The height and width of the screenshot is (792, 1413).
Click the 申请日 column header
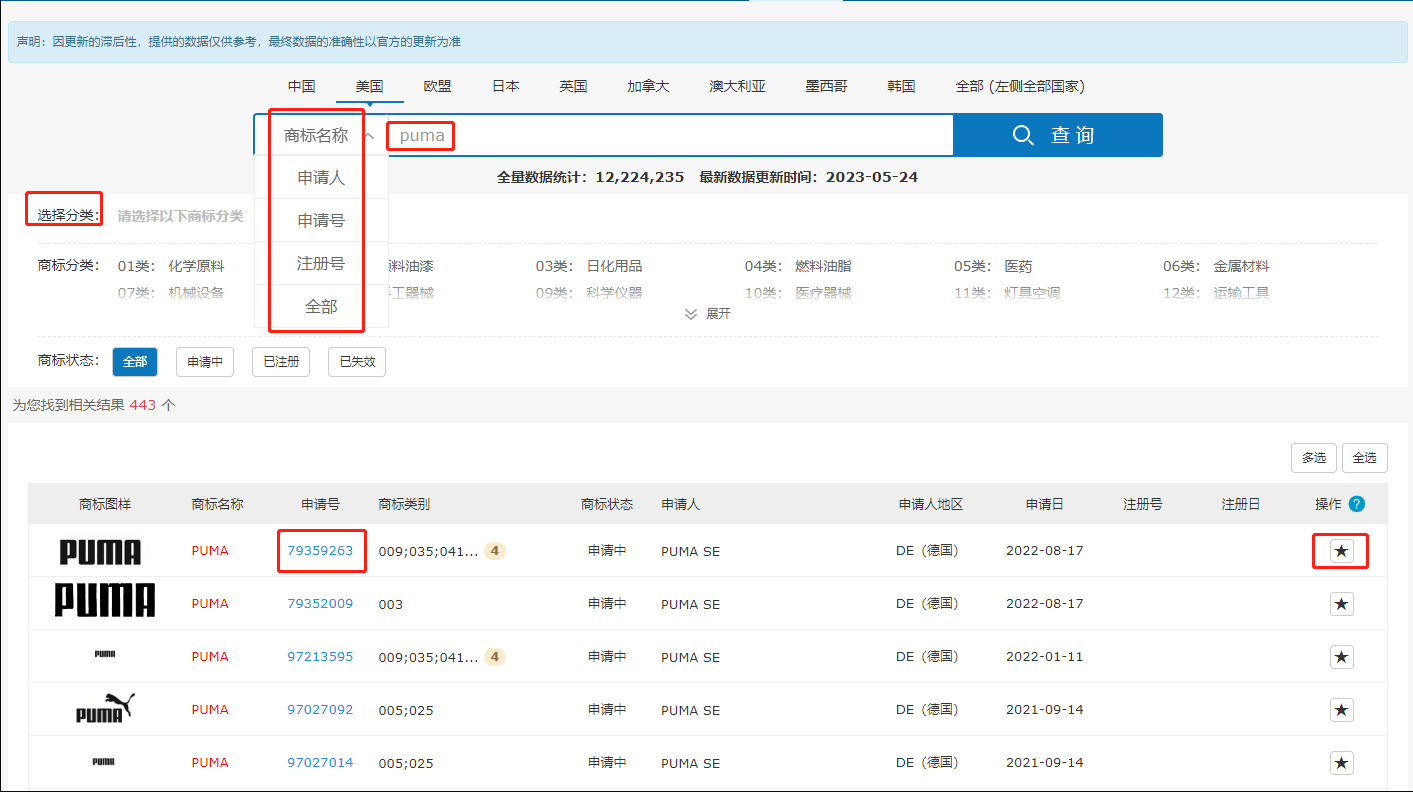[x=1044, y=504]
